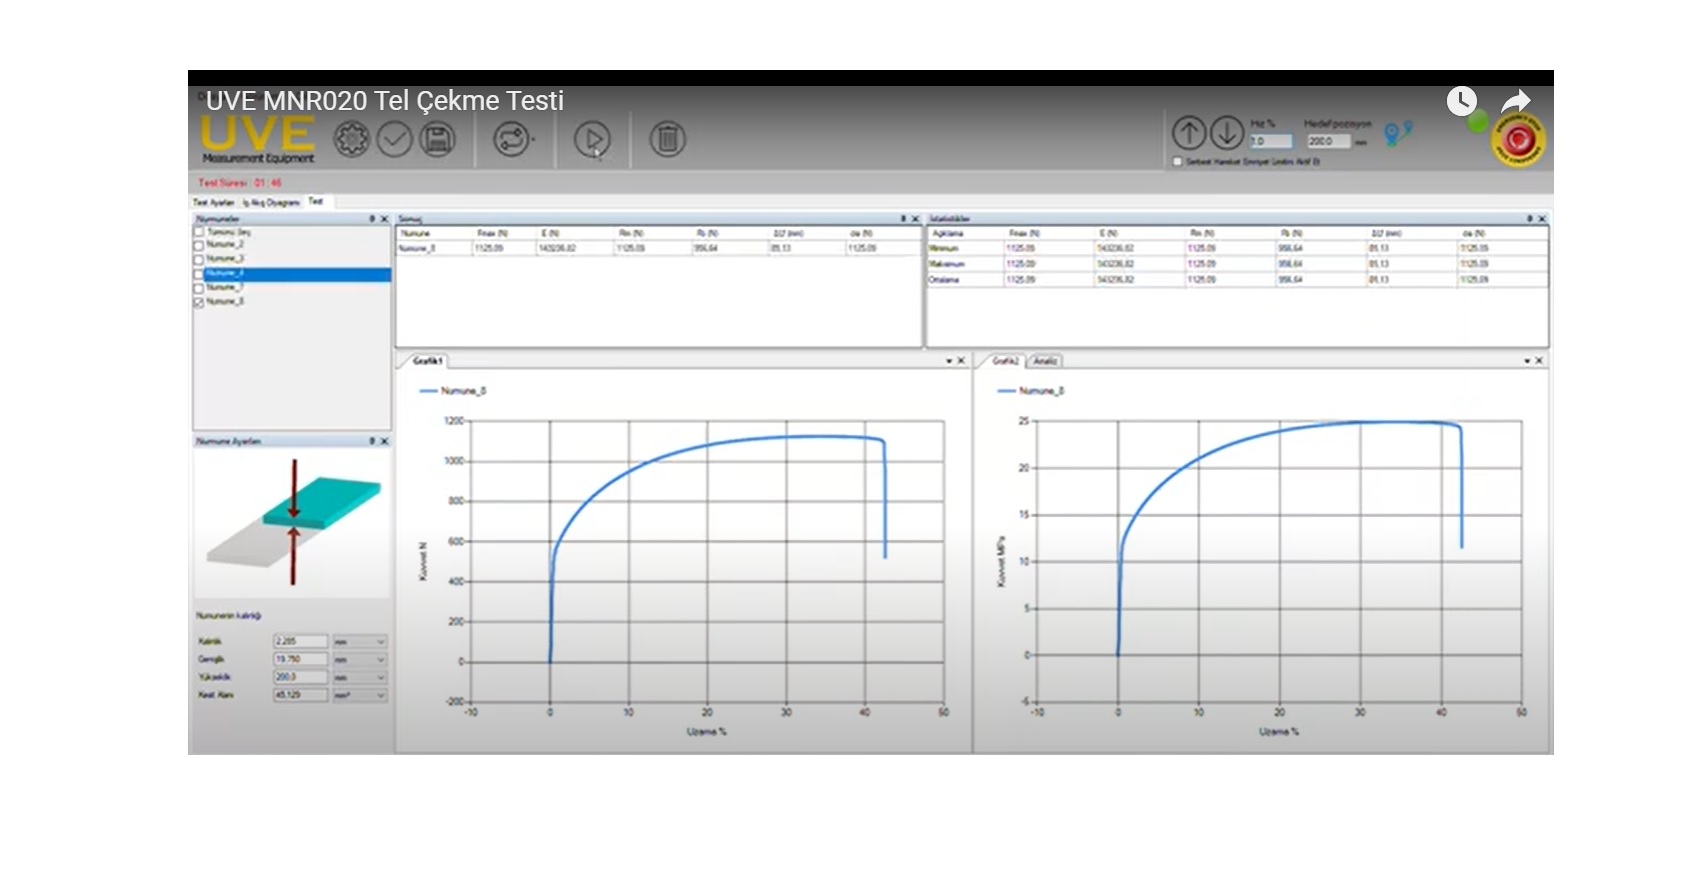Click the UVE Measurement Equipment logo
The image size is (1704, 874).
[258, 140]
